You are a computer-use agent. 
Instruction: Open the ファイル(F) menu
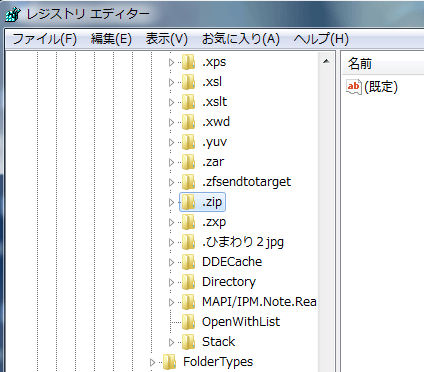click(44, 39)
